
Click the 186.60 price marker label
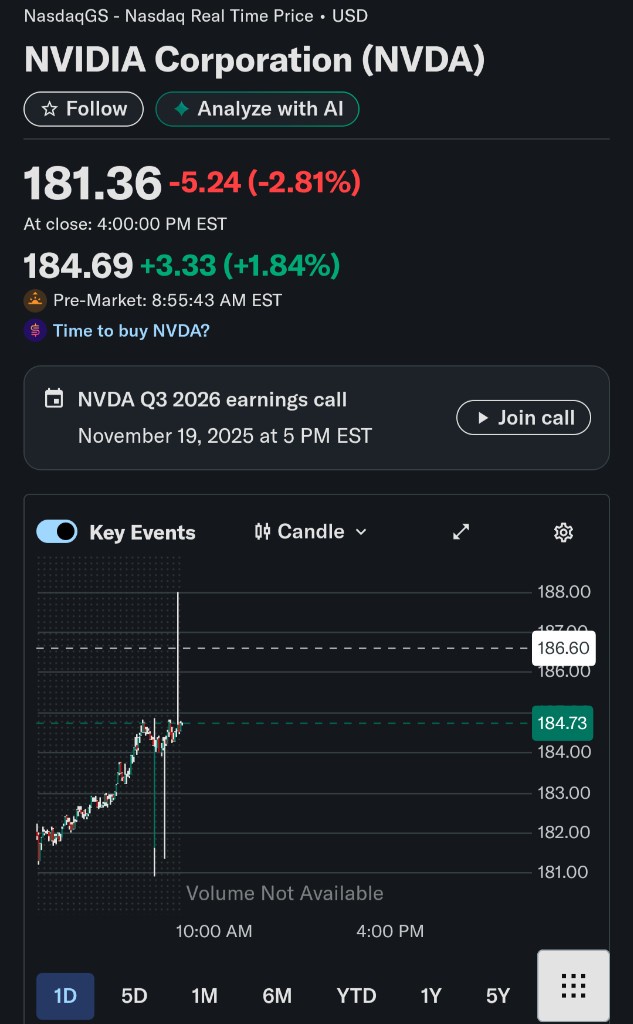[563, 648]
